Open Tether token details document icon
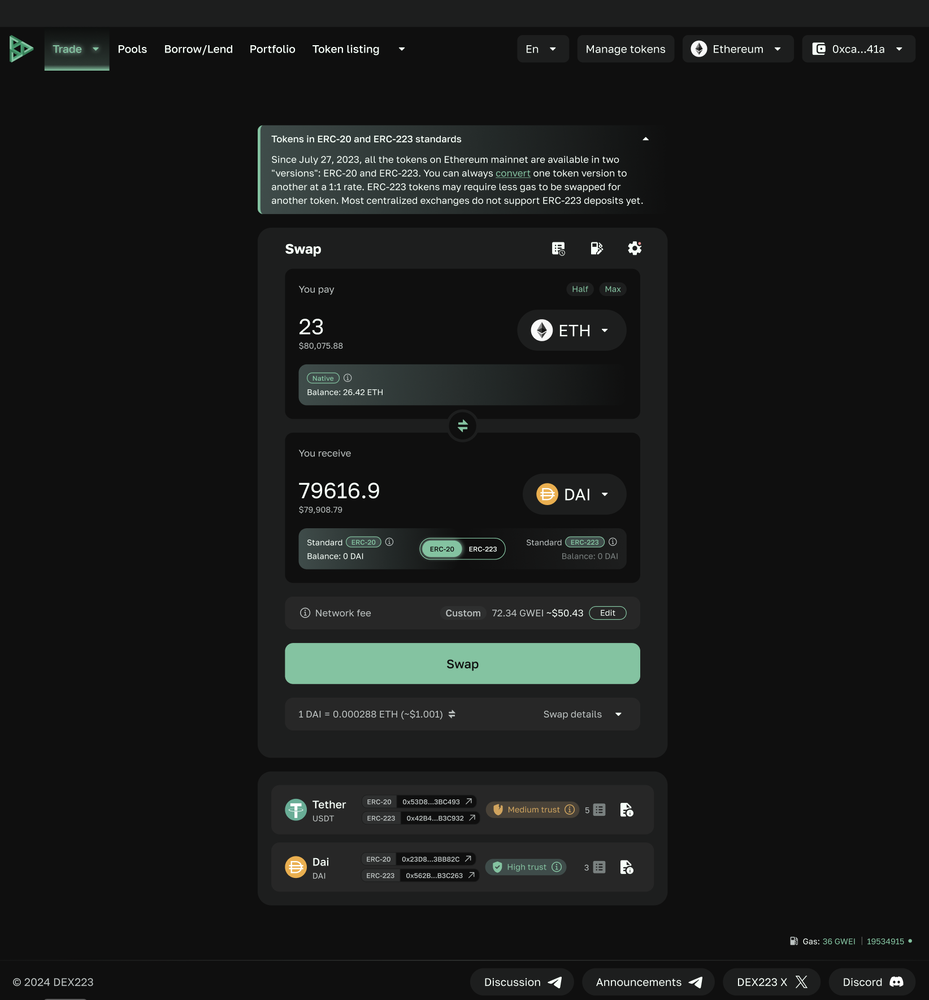 click(627, 810)
